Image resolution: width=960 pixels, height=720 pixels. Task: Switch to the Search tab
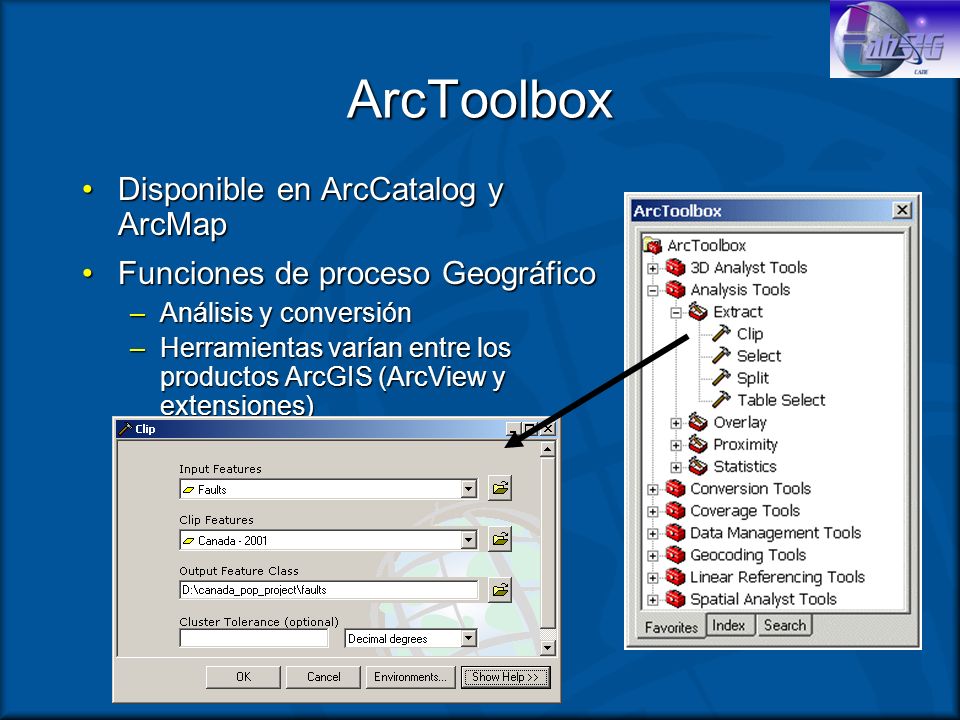coord(785,625)
